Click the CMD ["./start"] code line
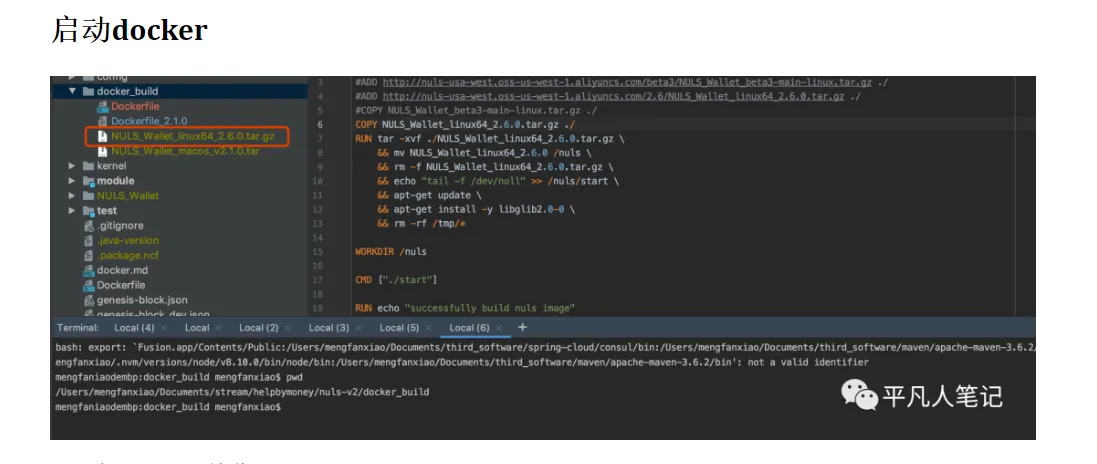Viewport: 1097px width, 464px height. click(x=396, y=280)
